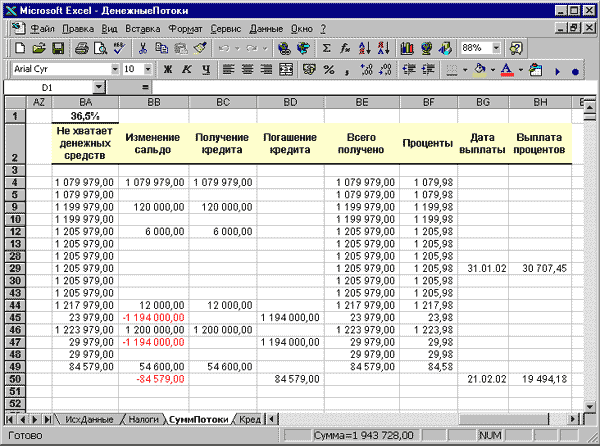Screen dimensions: 600x448
Task: Open the 88% zoom dropdown
Action: coord(496,48)
